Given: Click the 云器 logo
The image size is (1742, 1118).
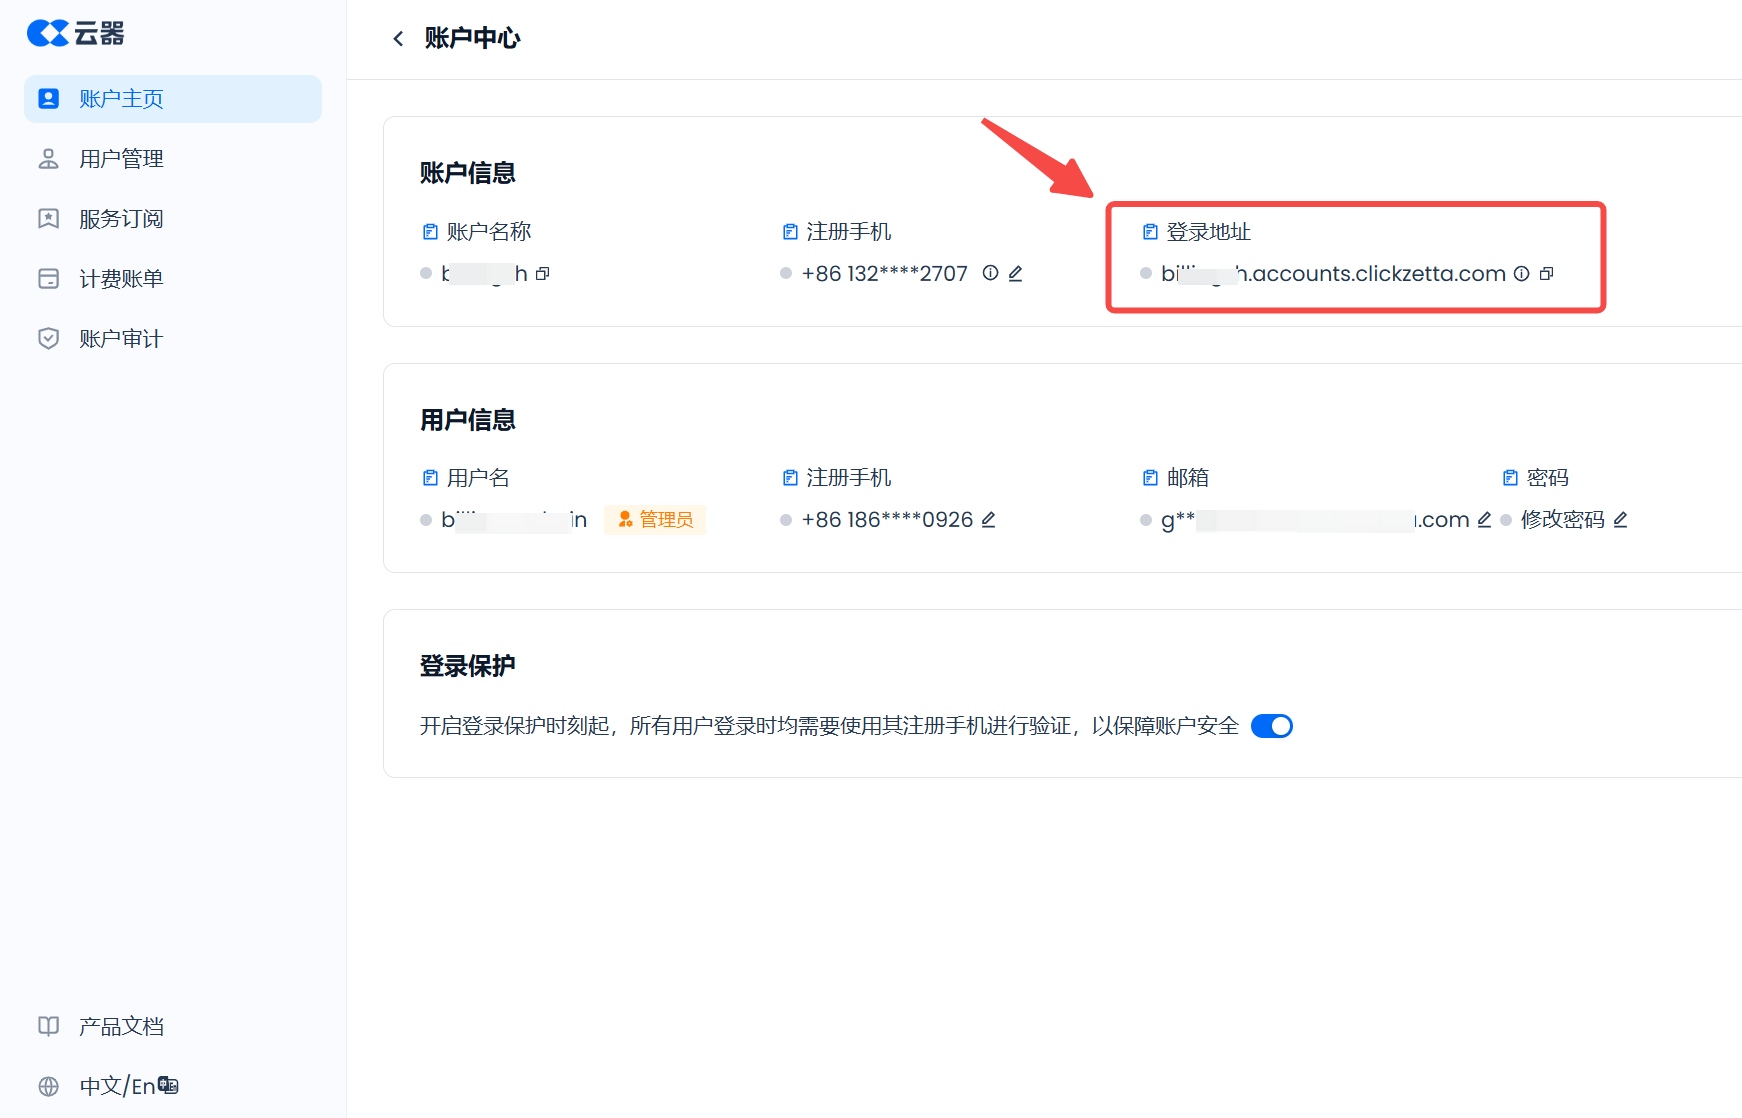Looking at the screenshot, I should 76,34.
